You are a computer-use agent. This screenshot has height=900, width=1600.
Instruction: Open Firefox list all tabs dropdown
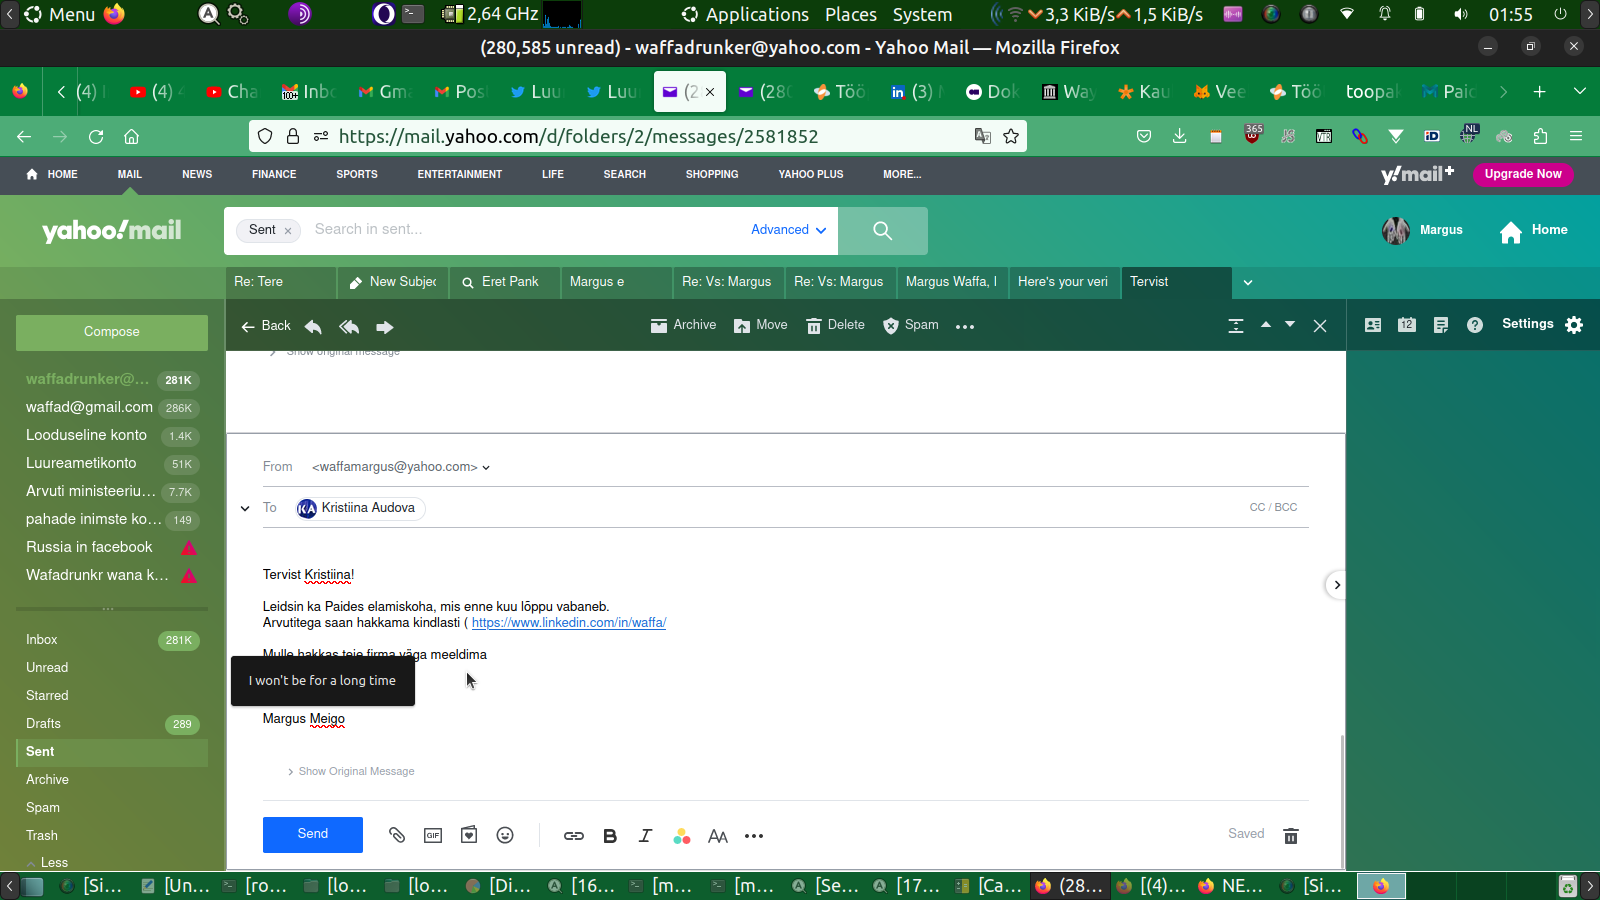(1580, 91)
